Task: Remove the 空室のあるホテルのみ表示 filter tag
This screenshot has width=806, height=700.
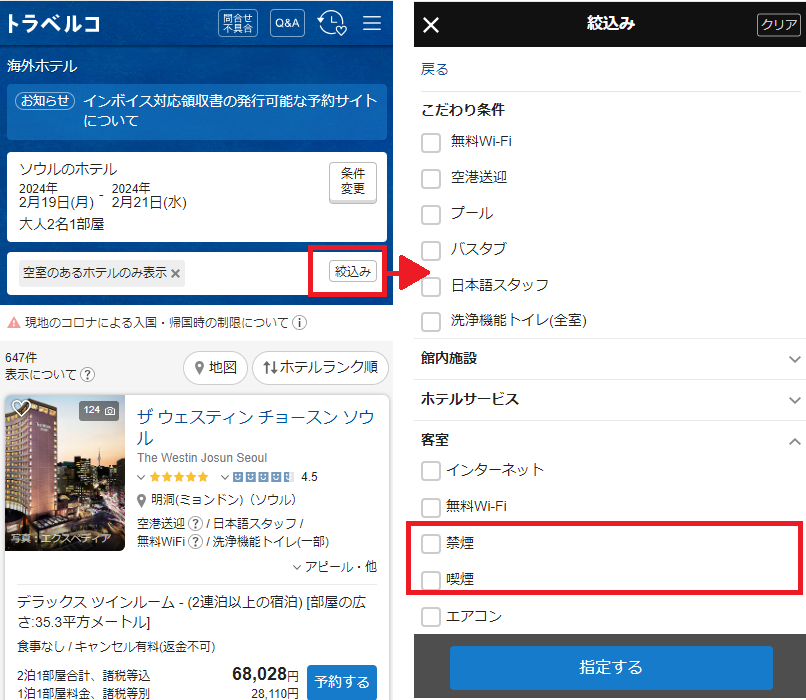Action: click(x=176, y=273)
